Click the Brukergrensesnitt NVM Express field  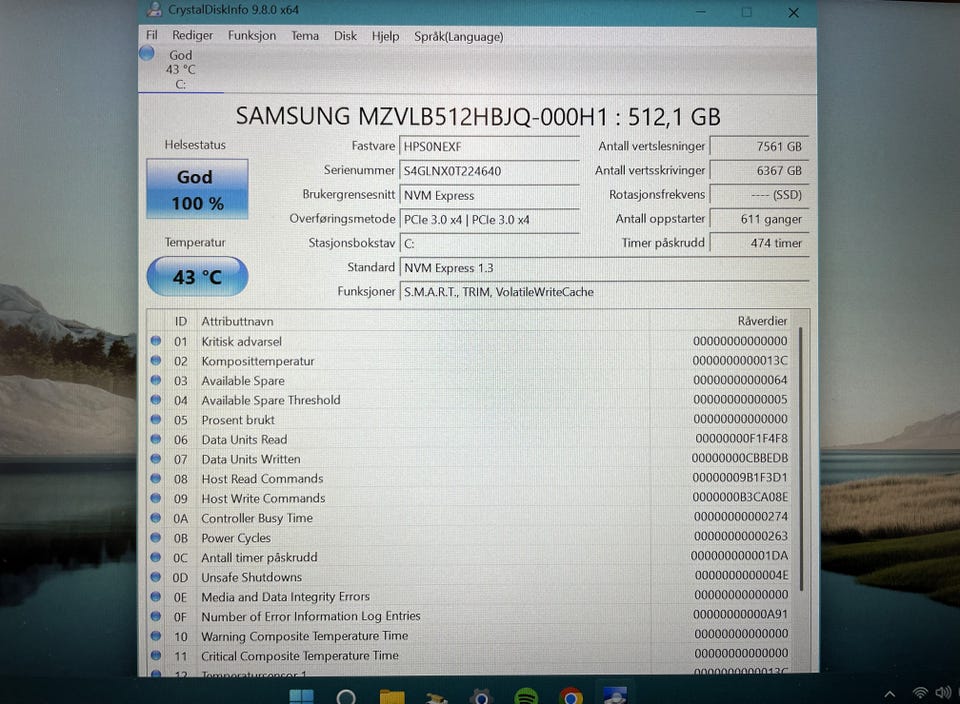[489, 195]
